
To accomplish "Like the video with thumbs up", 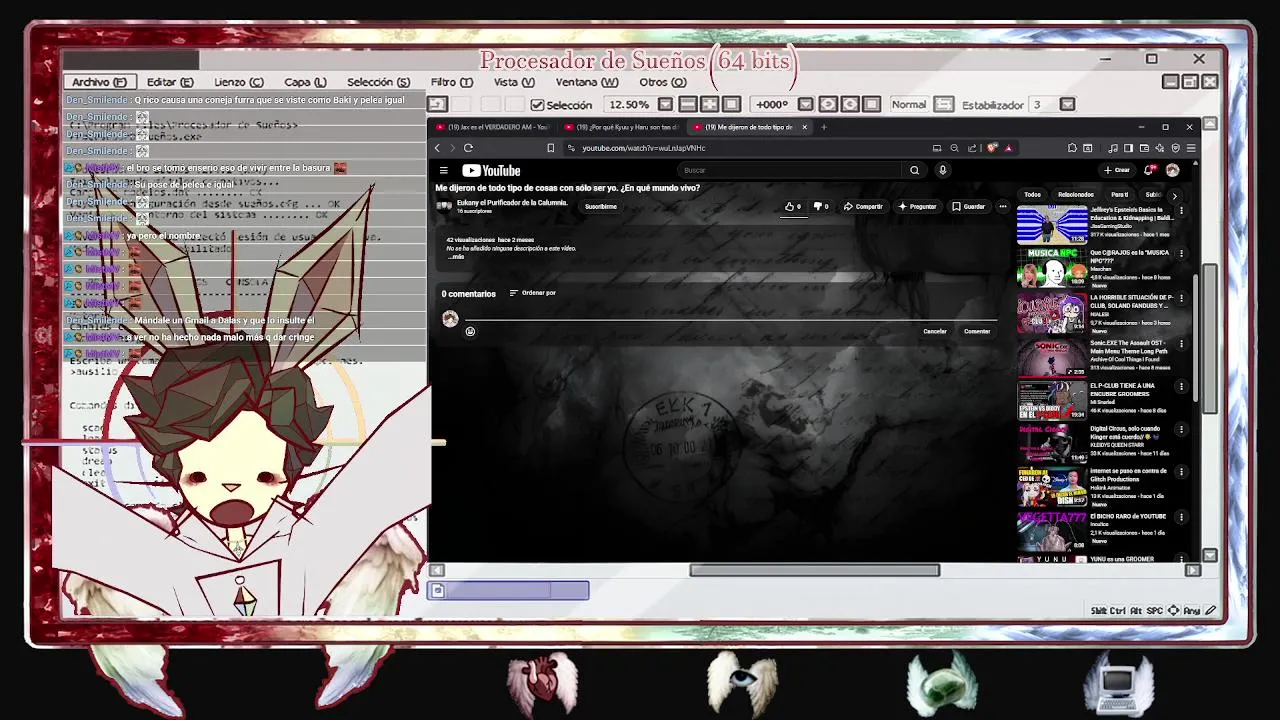I will click(x=793, y=207).
